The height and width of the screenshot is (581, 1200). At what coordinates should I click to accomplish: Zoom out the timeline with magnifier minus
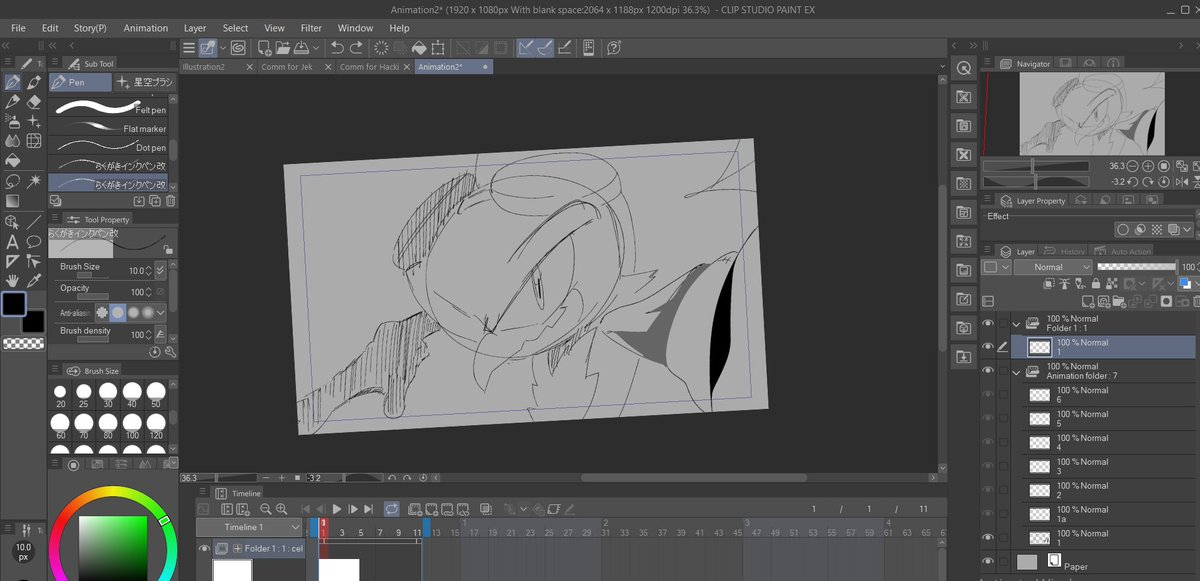point(266,509)
